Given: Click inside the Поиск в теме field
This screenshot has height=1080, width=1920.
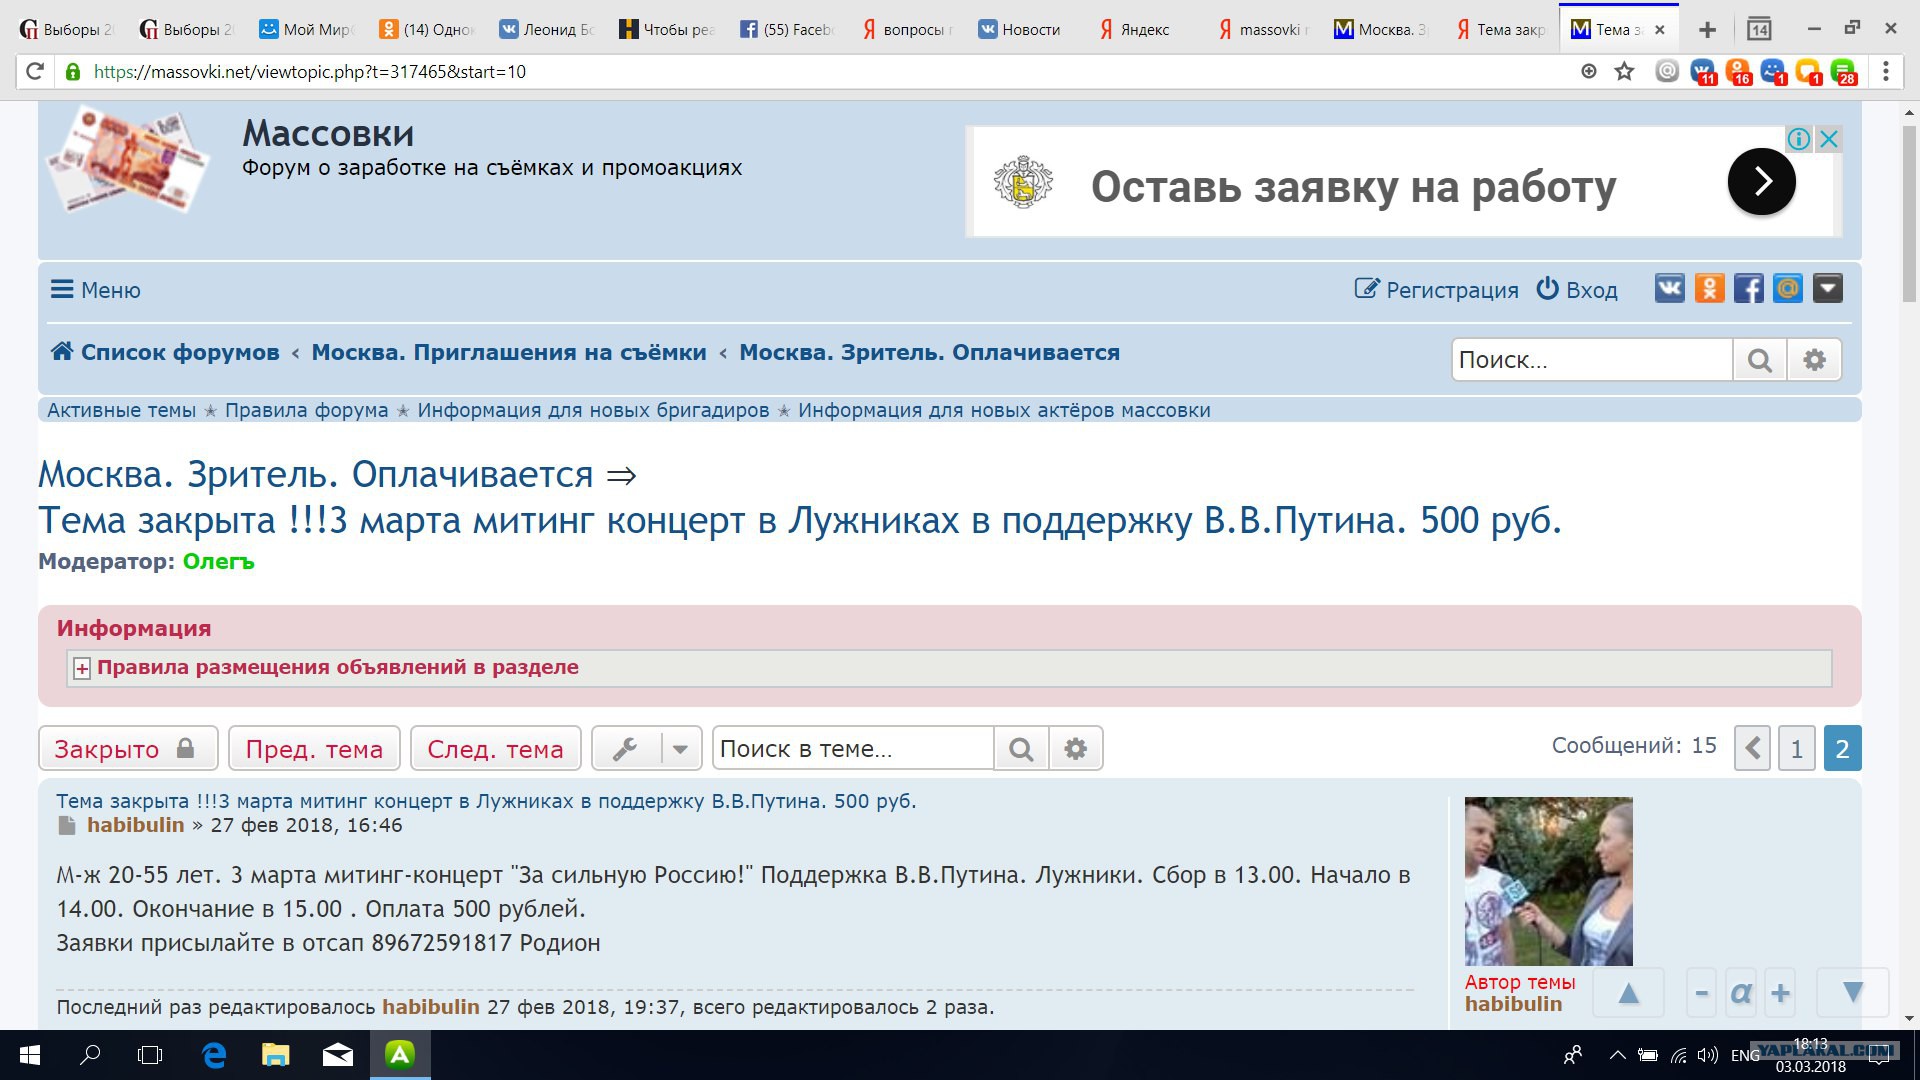Looking at the screenshot, I should coord(852,749).
